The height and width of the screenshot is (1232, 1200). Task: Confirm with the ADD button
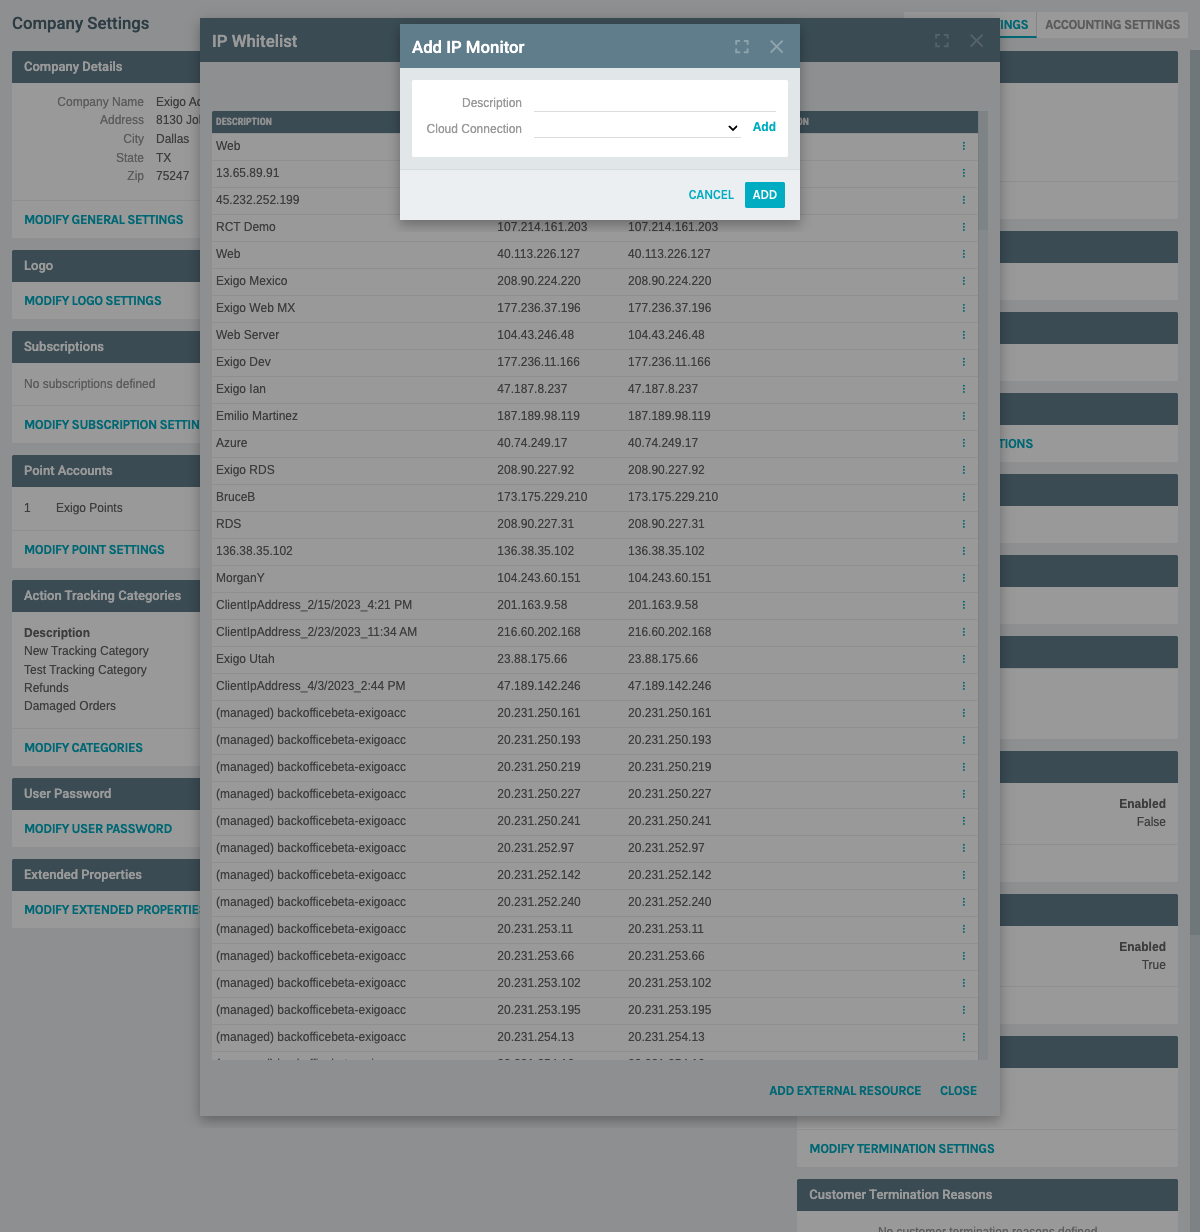[764, 195]
